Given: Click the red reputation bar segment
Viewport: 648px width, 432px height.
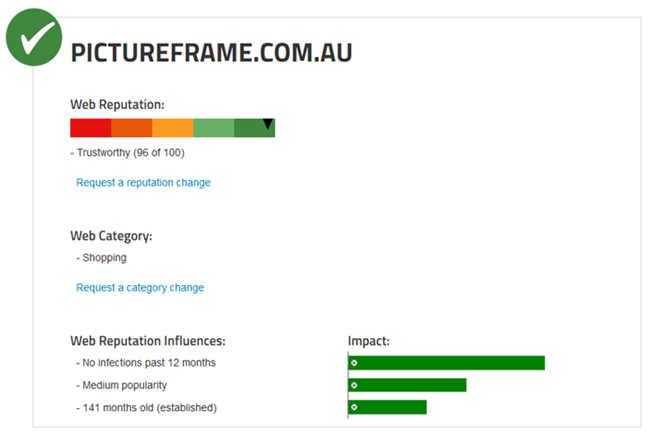Looking at the screenshot, I should coord(91,128).
